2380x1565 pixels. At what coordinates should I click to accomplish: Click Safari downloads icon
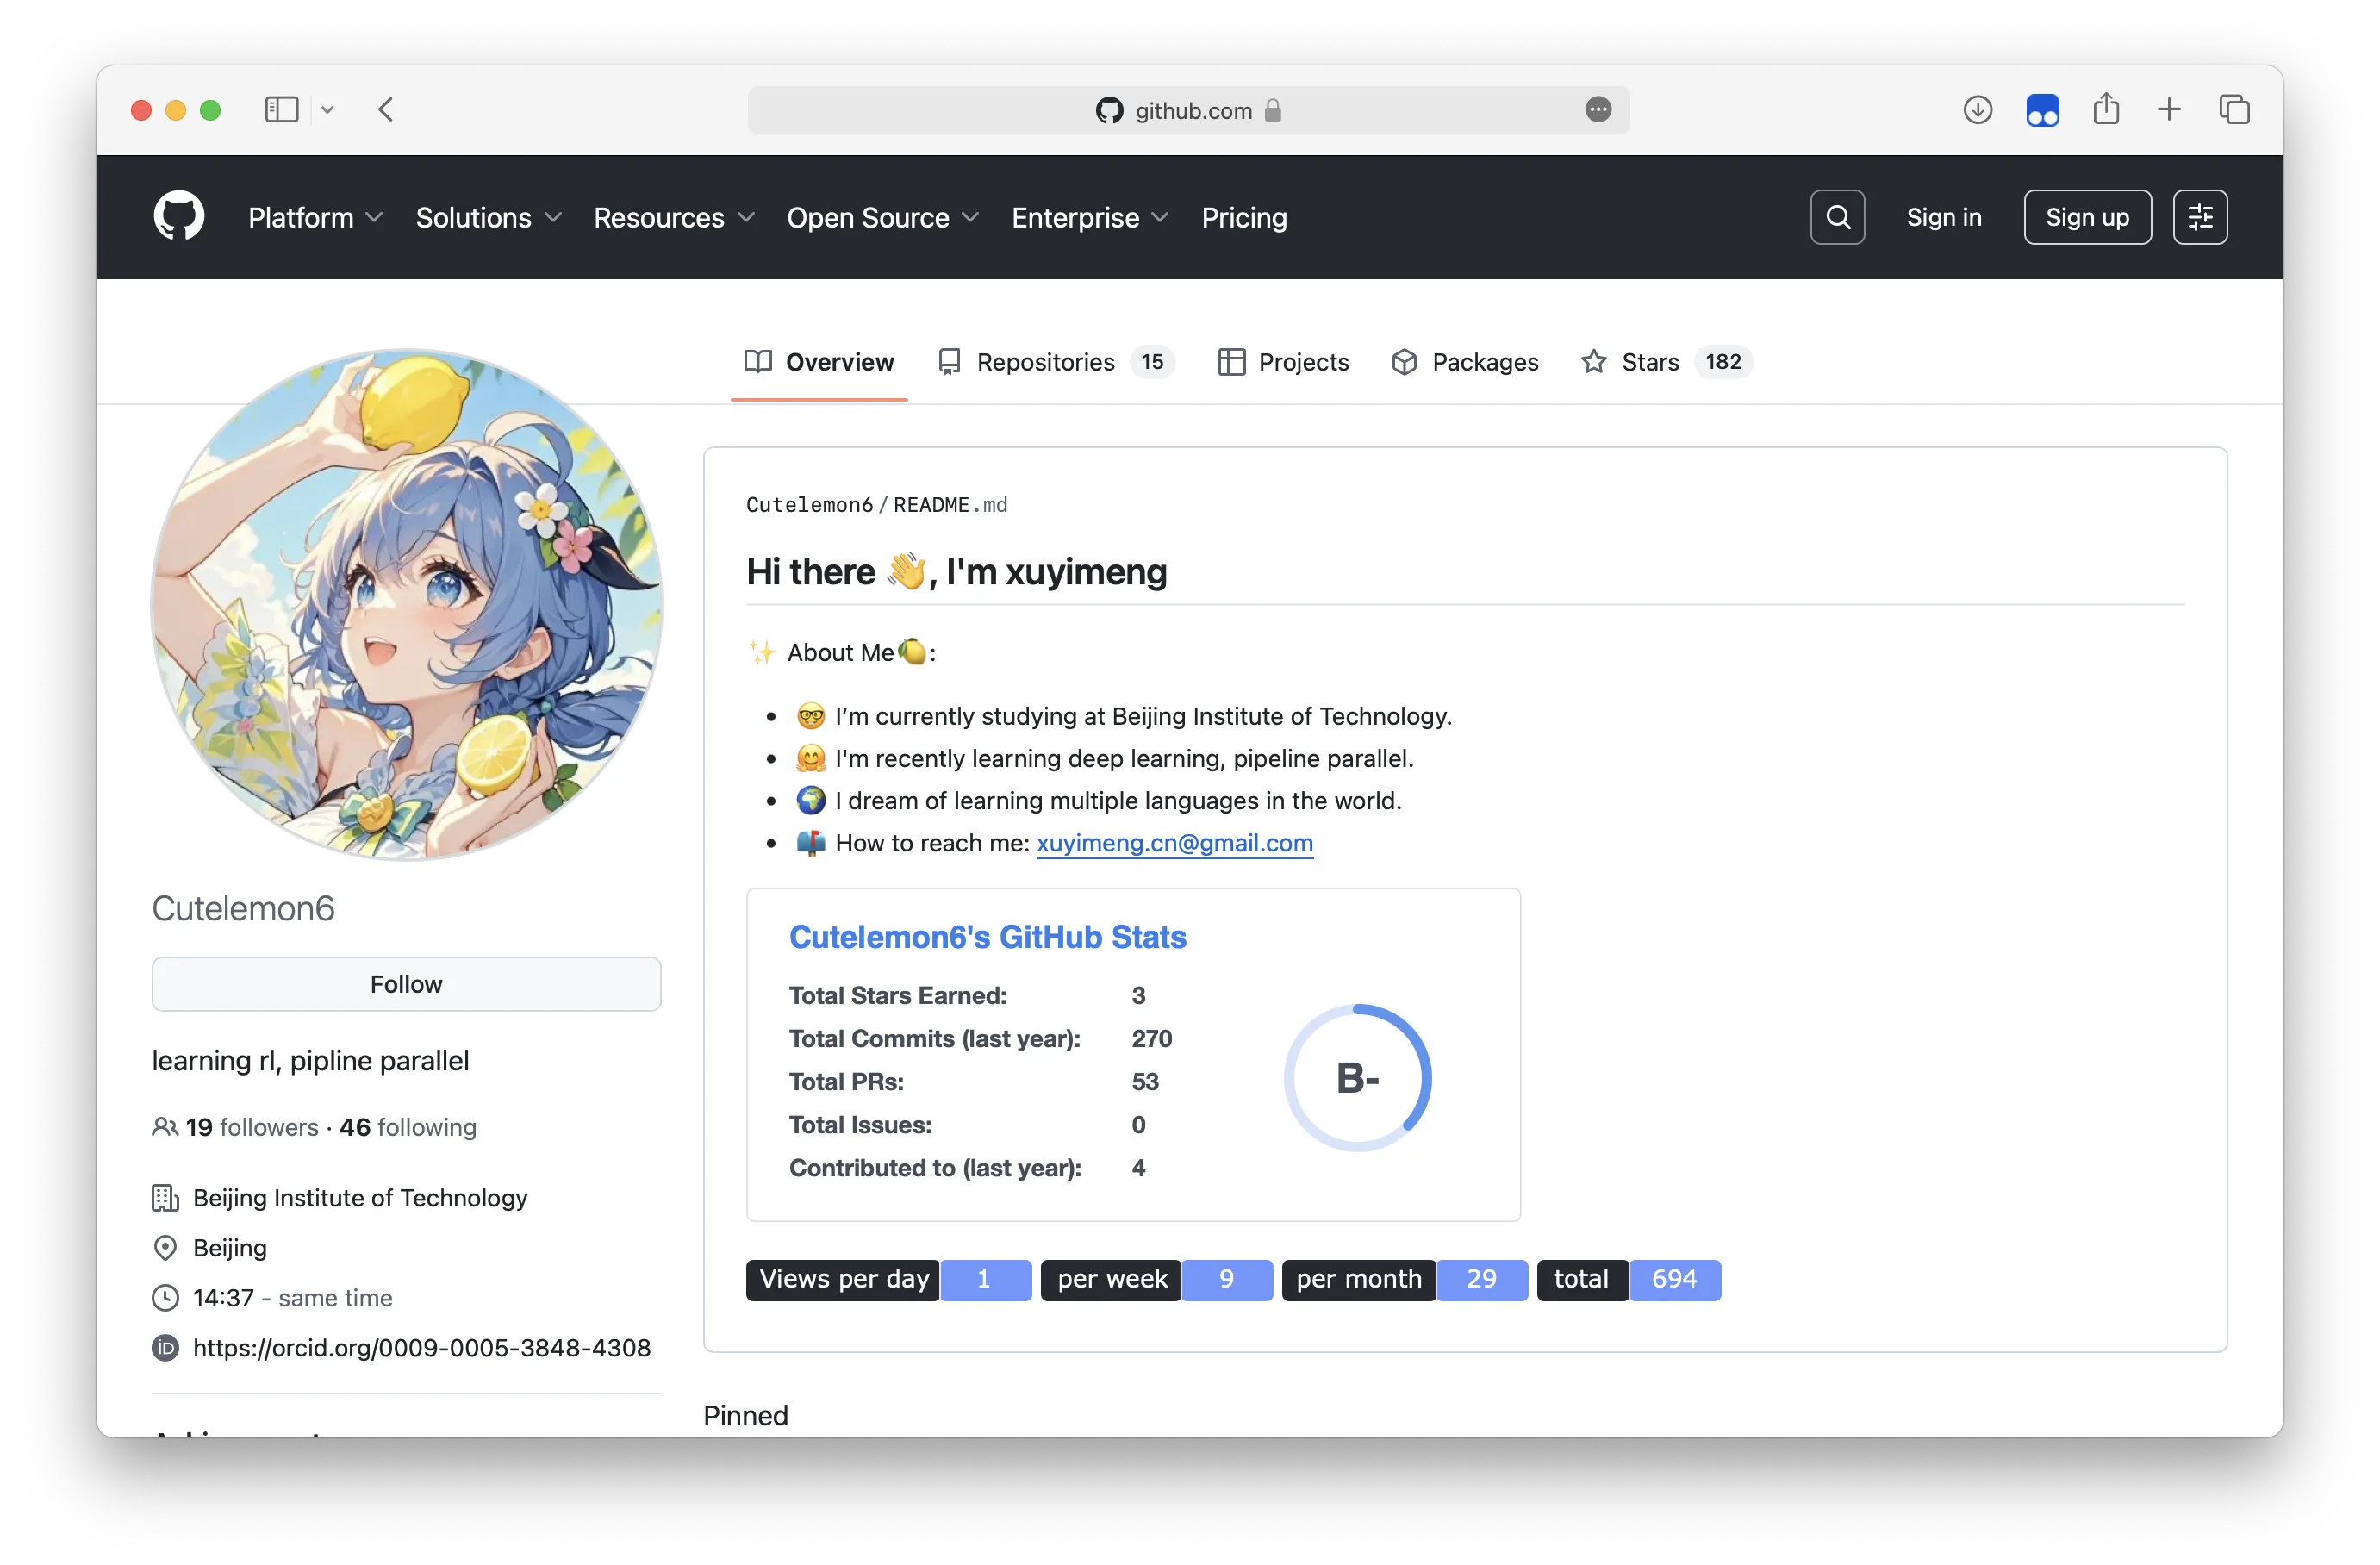click(1977, 110)
